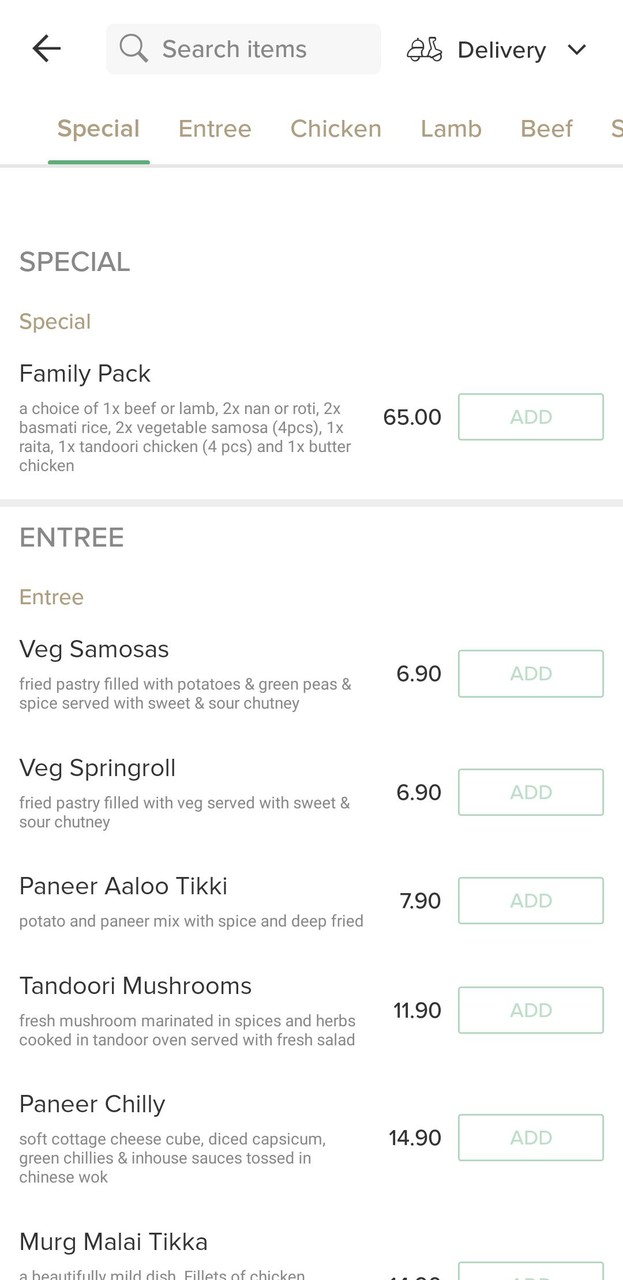Add Tandoori Mushrooms to cart
The width and height of the screenshot is (623, 1280).
coord(530,1010)
